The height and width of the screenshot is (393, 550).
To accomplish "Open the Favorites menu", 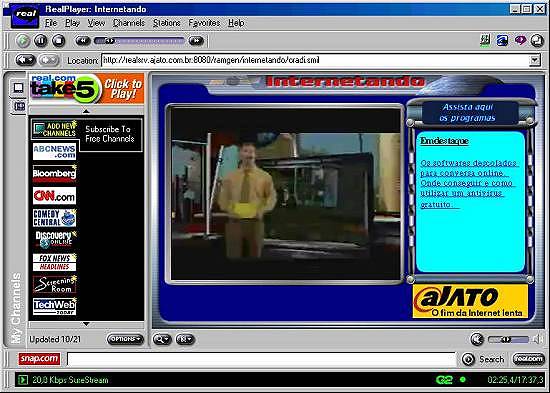I will click(204, 23).
